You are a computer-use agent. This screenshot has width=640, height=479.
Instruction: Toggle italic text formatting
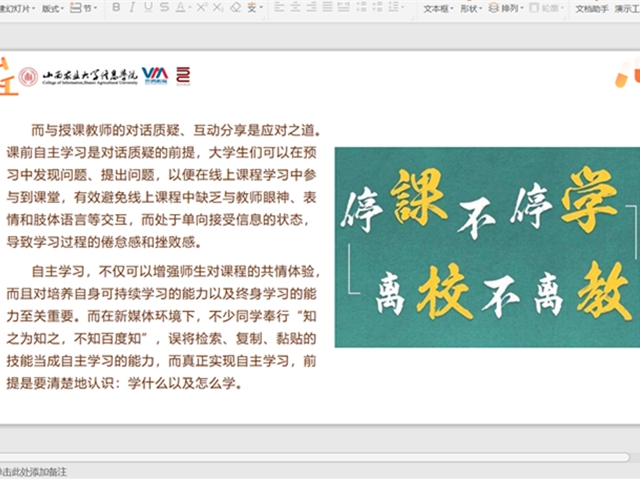(x=132, y=7)
